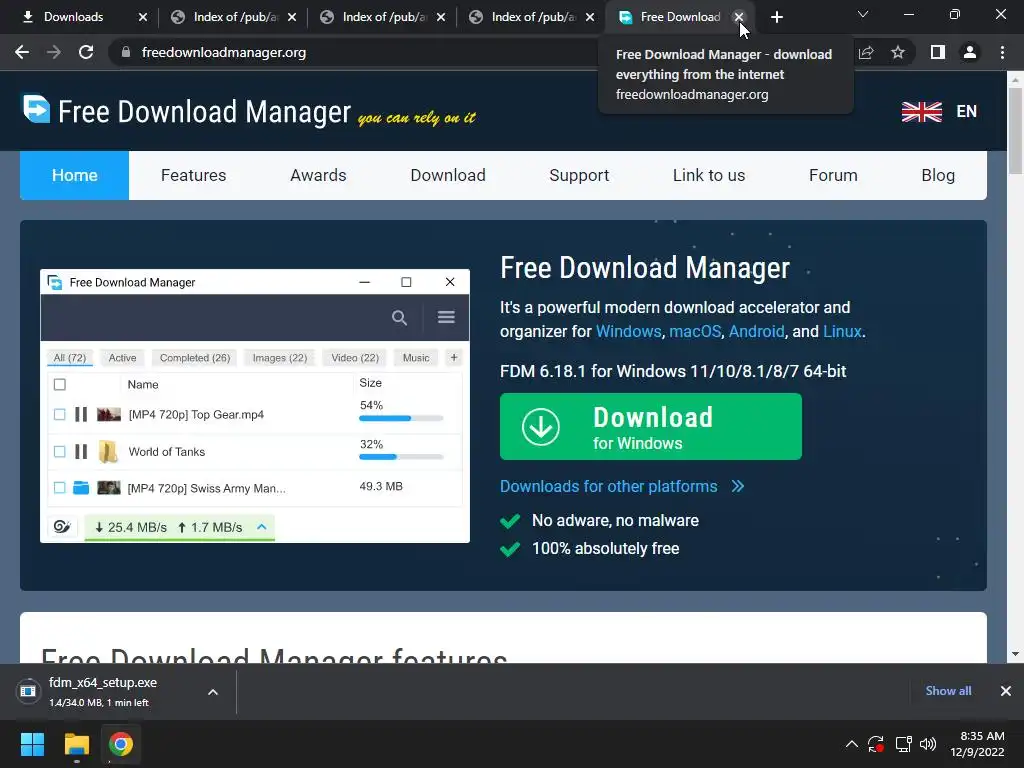Follow the Linux link

click(x=842, y=332)
